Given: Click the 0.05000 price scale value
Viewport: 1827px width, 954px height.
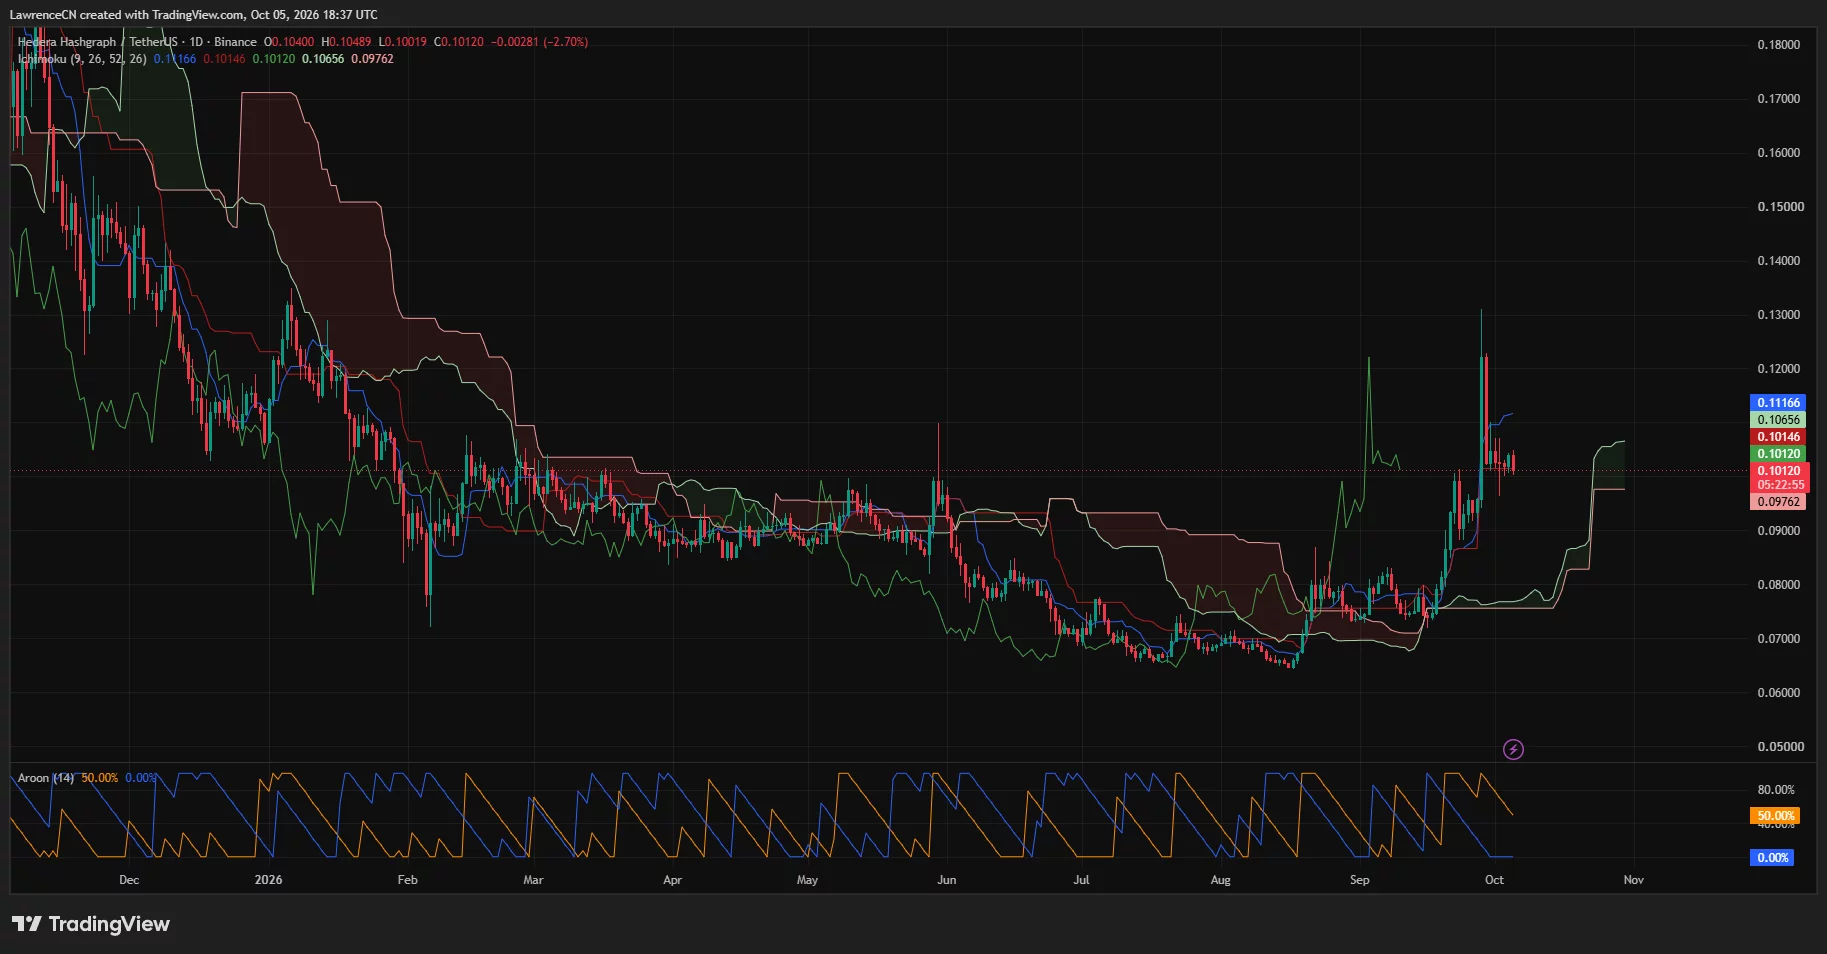Looking at the screenshot, I should [x=1779, y=747].
